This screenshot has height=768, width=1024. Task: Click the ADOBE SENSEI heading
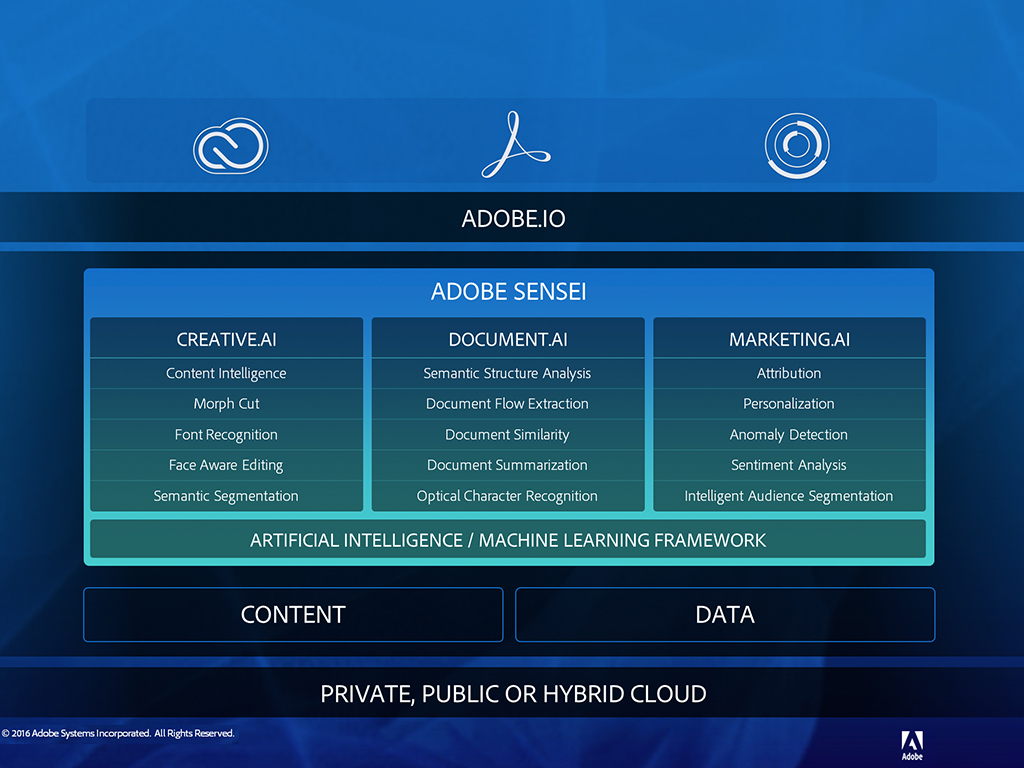coord(508,292)
